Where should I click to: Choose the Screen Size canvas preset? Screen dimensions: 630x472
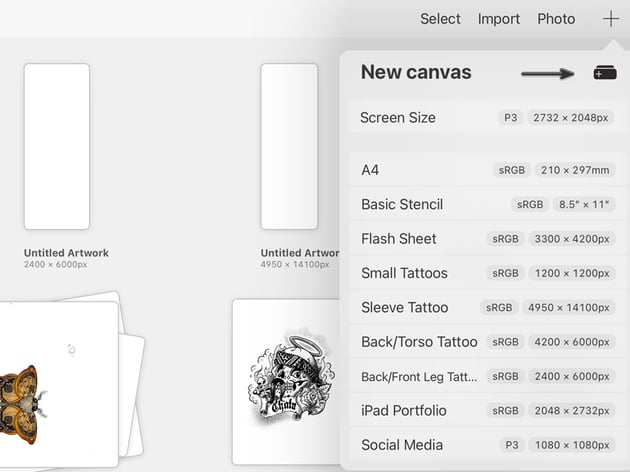487,118
